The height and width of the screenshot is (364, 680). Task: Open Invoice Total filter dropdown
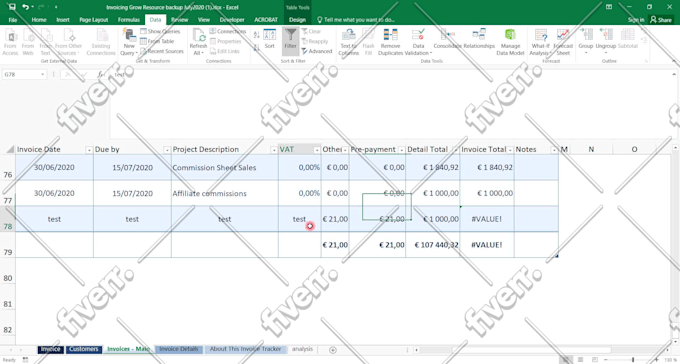pyautogui.click(x=510, y=150)
